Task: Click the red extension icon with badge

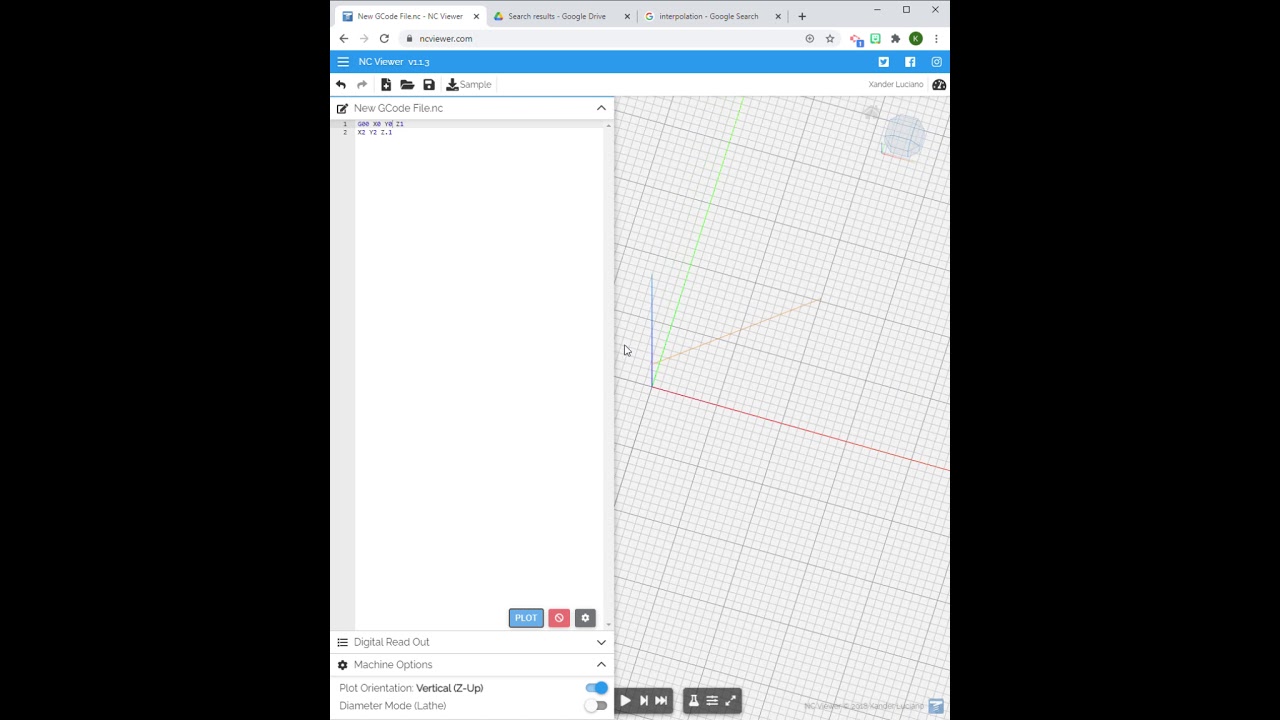Action: [856, 40]
